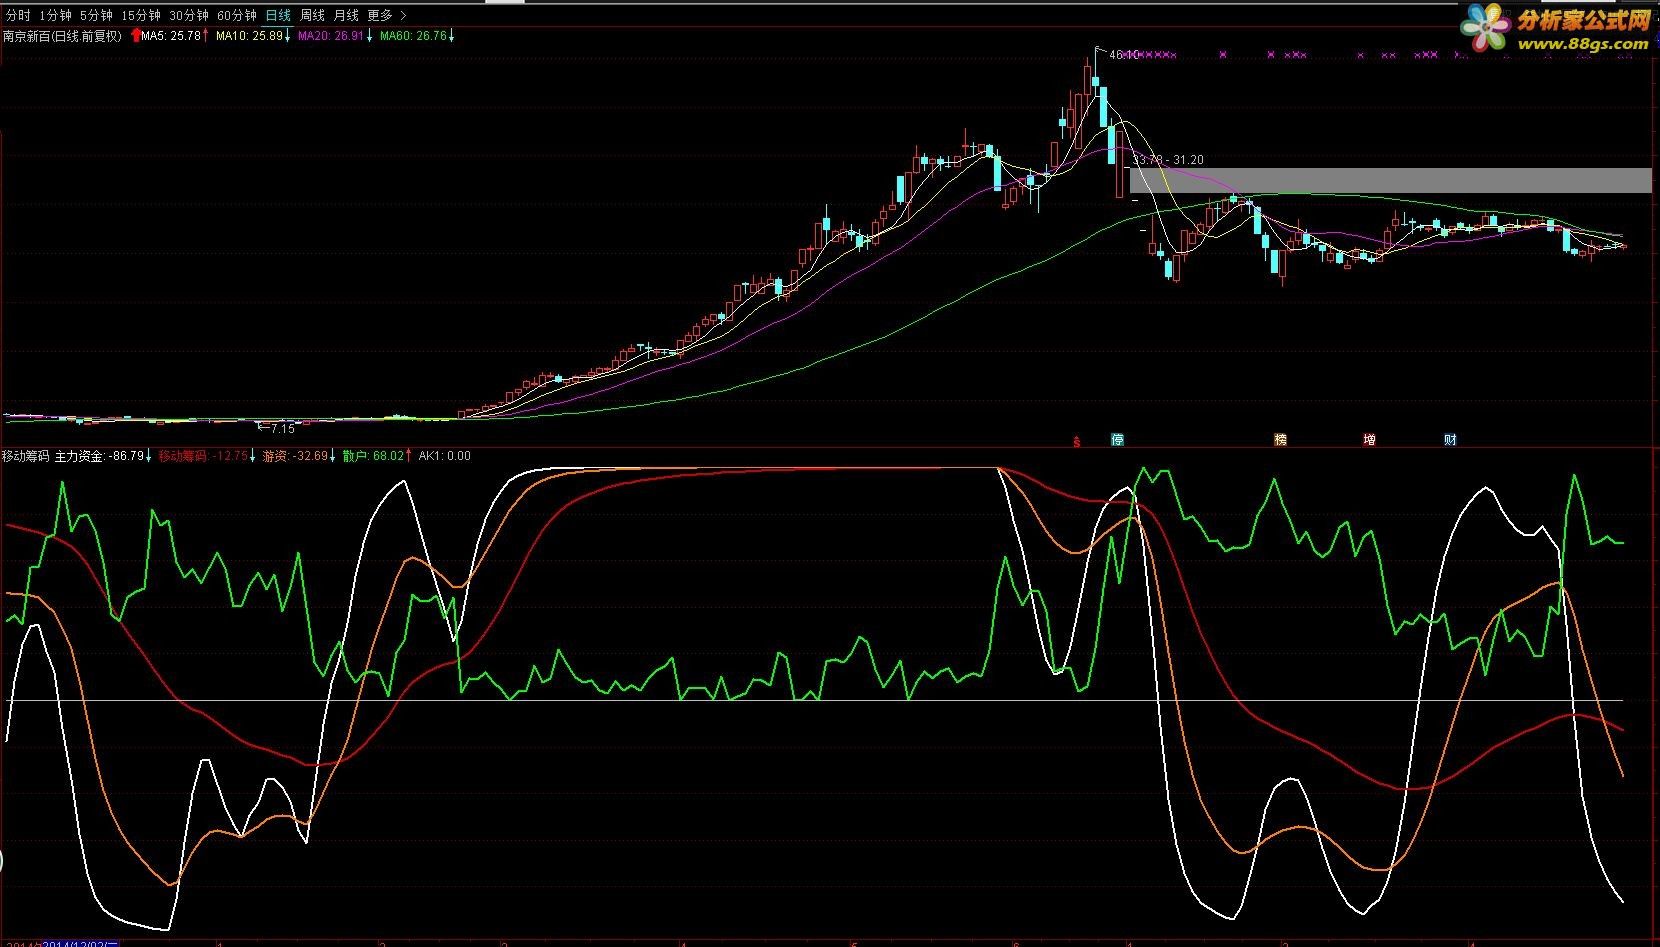Switch to the 日线 daily chart tab
The image size is (1660, 947).
(x=277, y=16)
